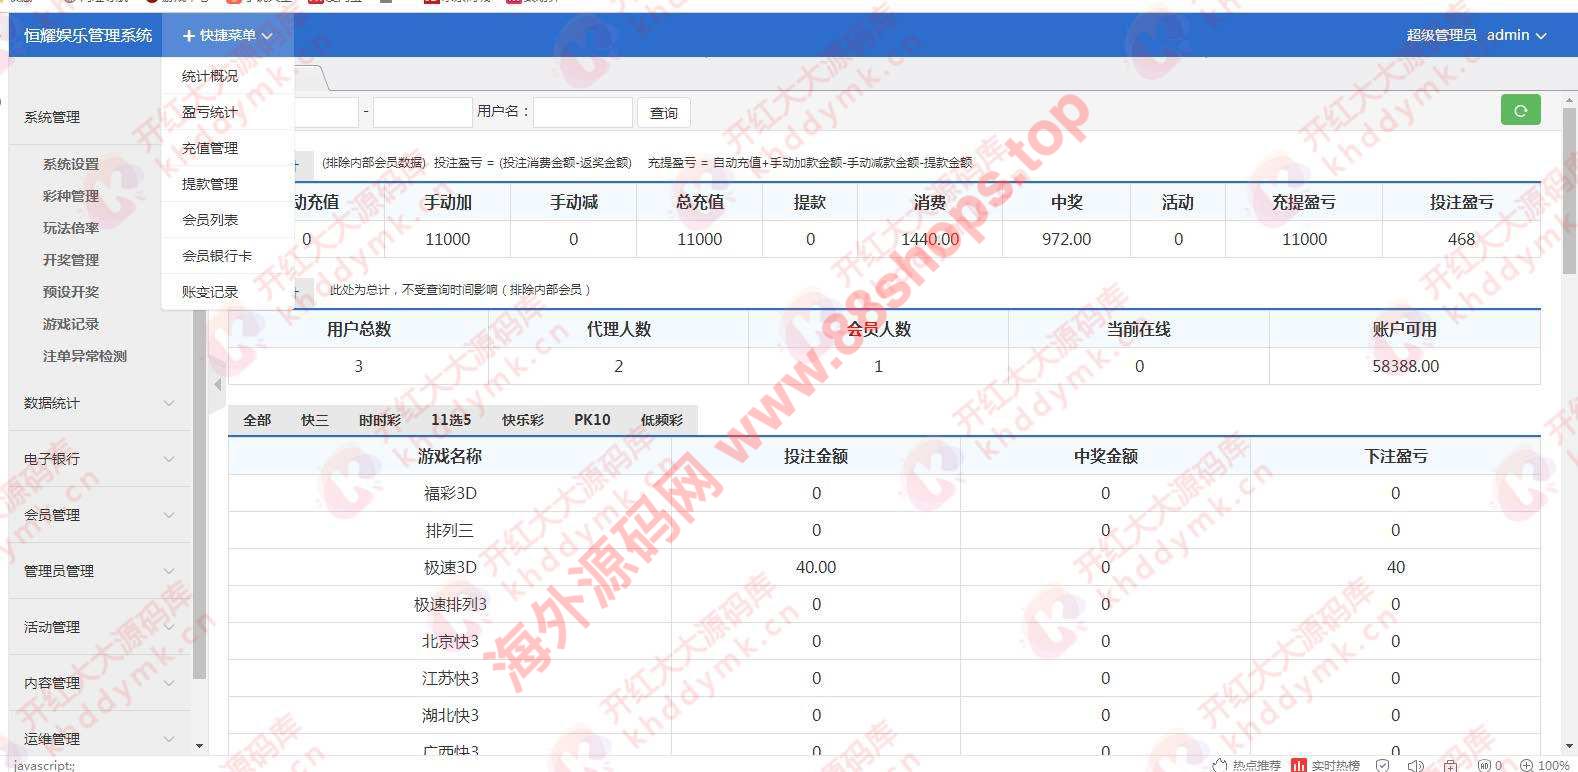Toggle the 快捷菜单 quick menu dropdown
Image resolution: width=1578 pixels, height=772 pixels.
(x=227, y=35)
